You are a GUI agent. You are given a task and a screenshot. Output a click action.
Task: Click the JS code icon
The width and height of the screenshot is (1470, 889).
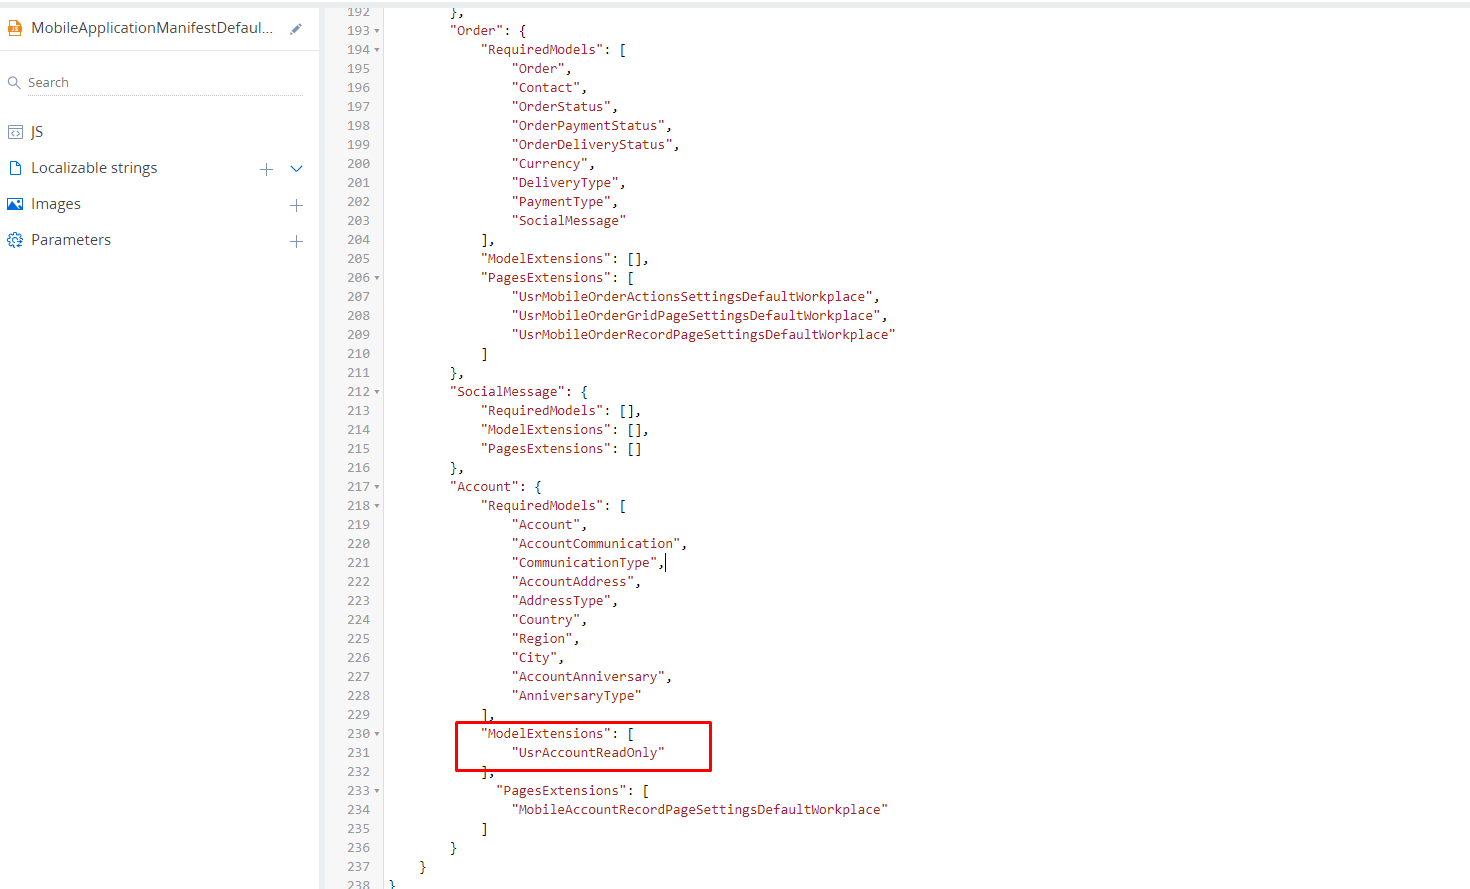point(15,132)
